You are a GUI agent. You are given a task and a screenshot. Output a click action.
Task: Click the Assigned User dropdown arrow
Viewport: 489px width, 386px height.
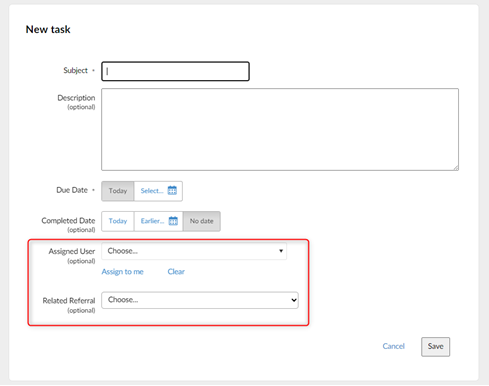pyautogui.click(x=281, y=251)
